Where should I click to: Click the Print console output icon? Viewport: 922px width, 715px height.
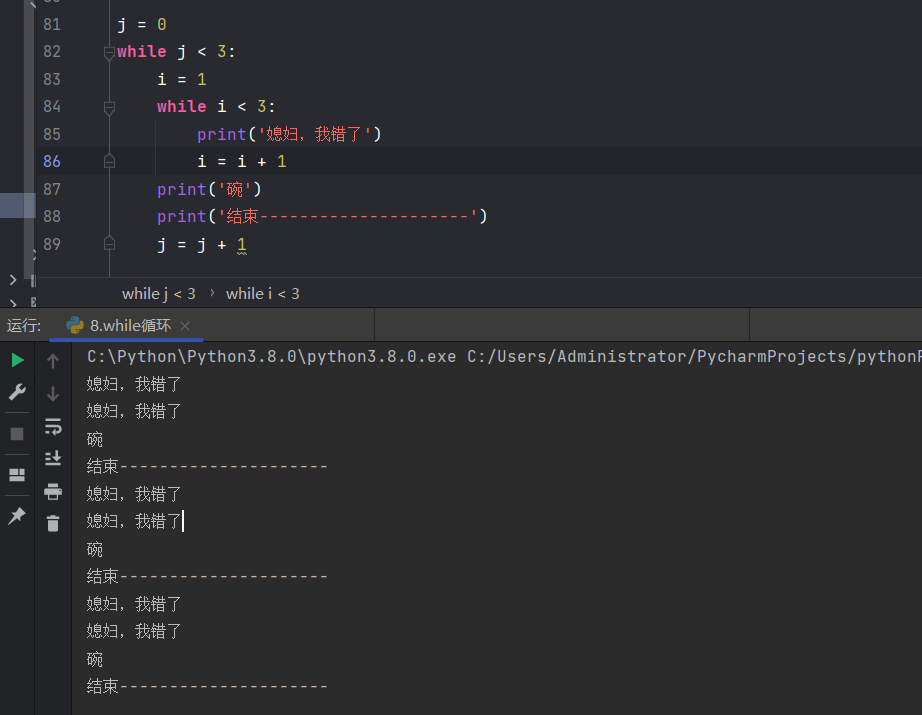[x=53, y=491]
